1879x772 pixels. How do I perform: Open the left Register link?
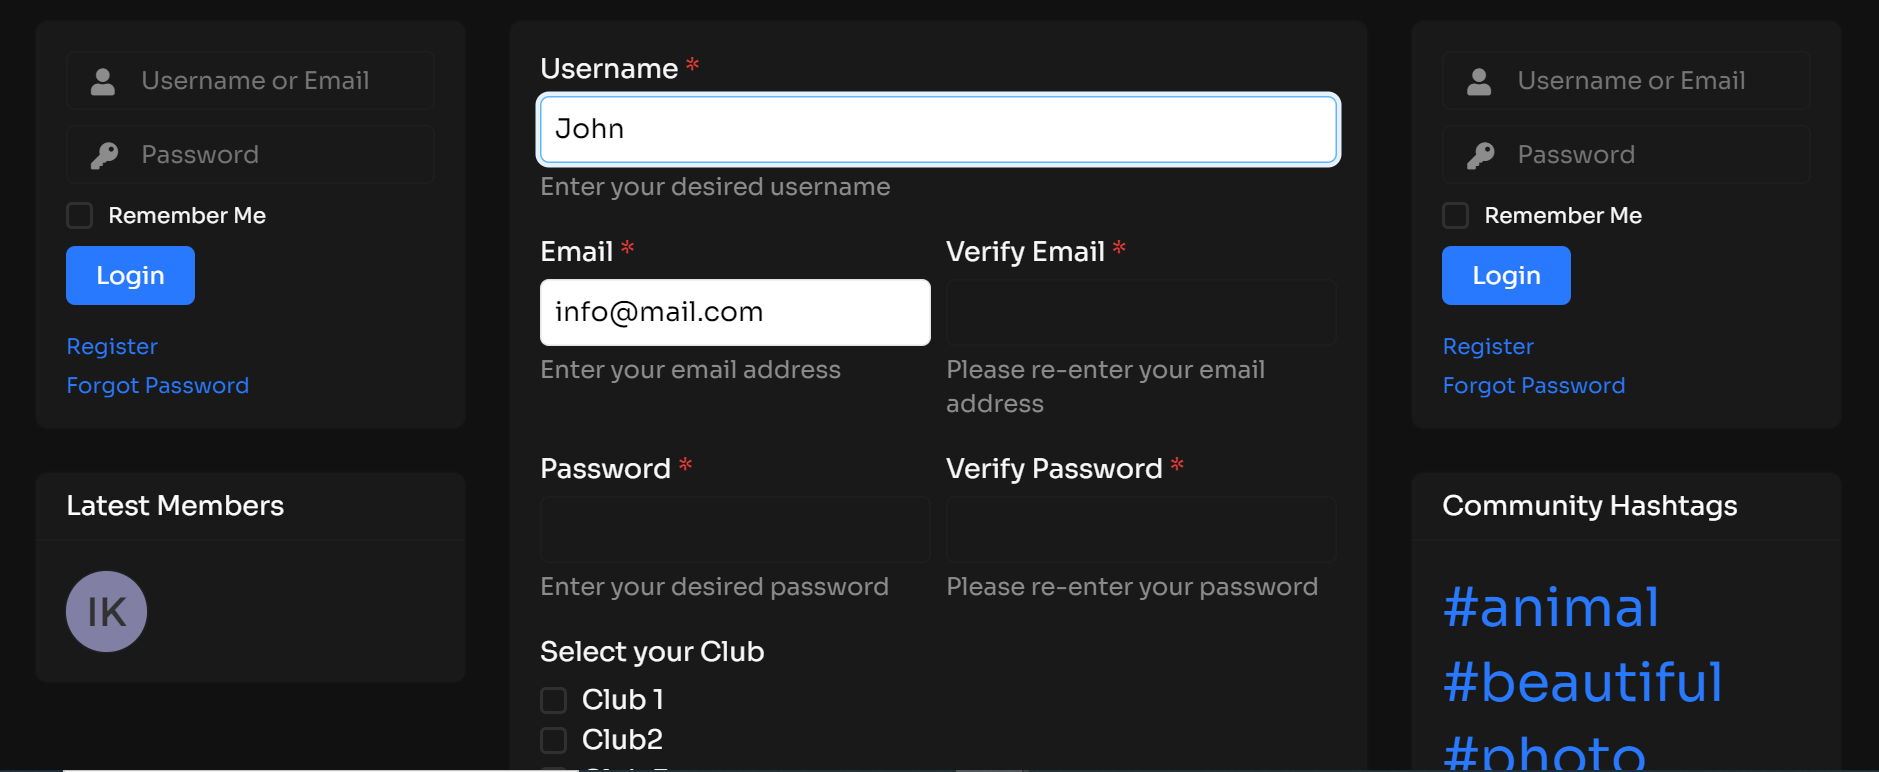(112, 346)
